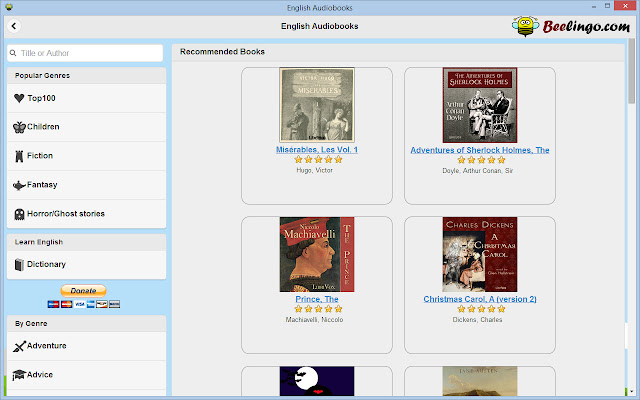Click the Jane Austen cover thumbnail

pos(480,381)
